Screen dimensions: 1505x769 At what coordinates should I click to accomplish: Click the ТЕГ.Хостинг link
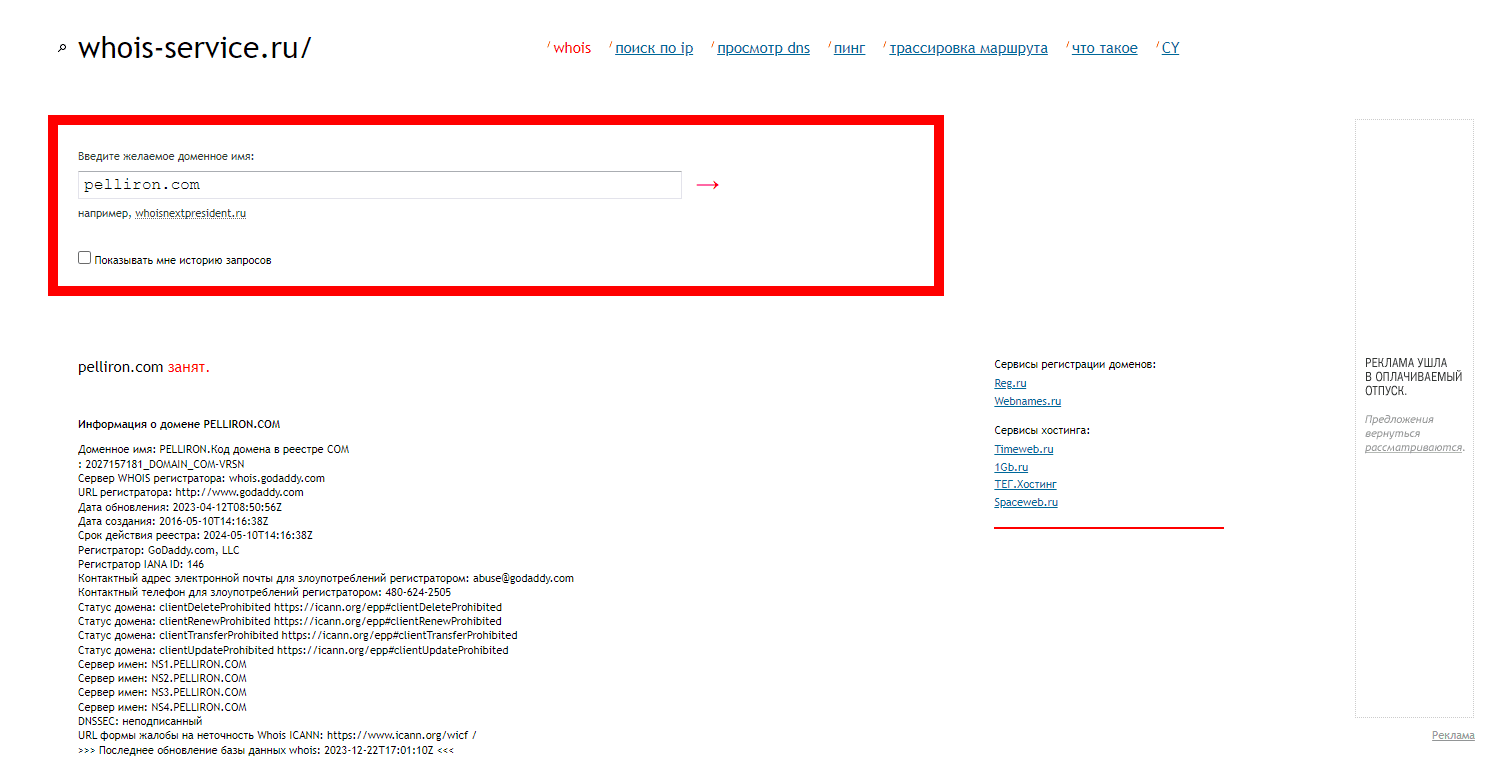click(1025, 484)
